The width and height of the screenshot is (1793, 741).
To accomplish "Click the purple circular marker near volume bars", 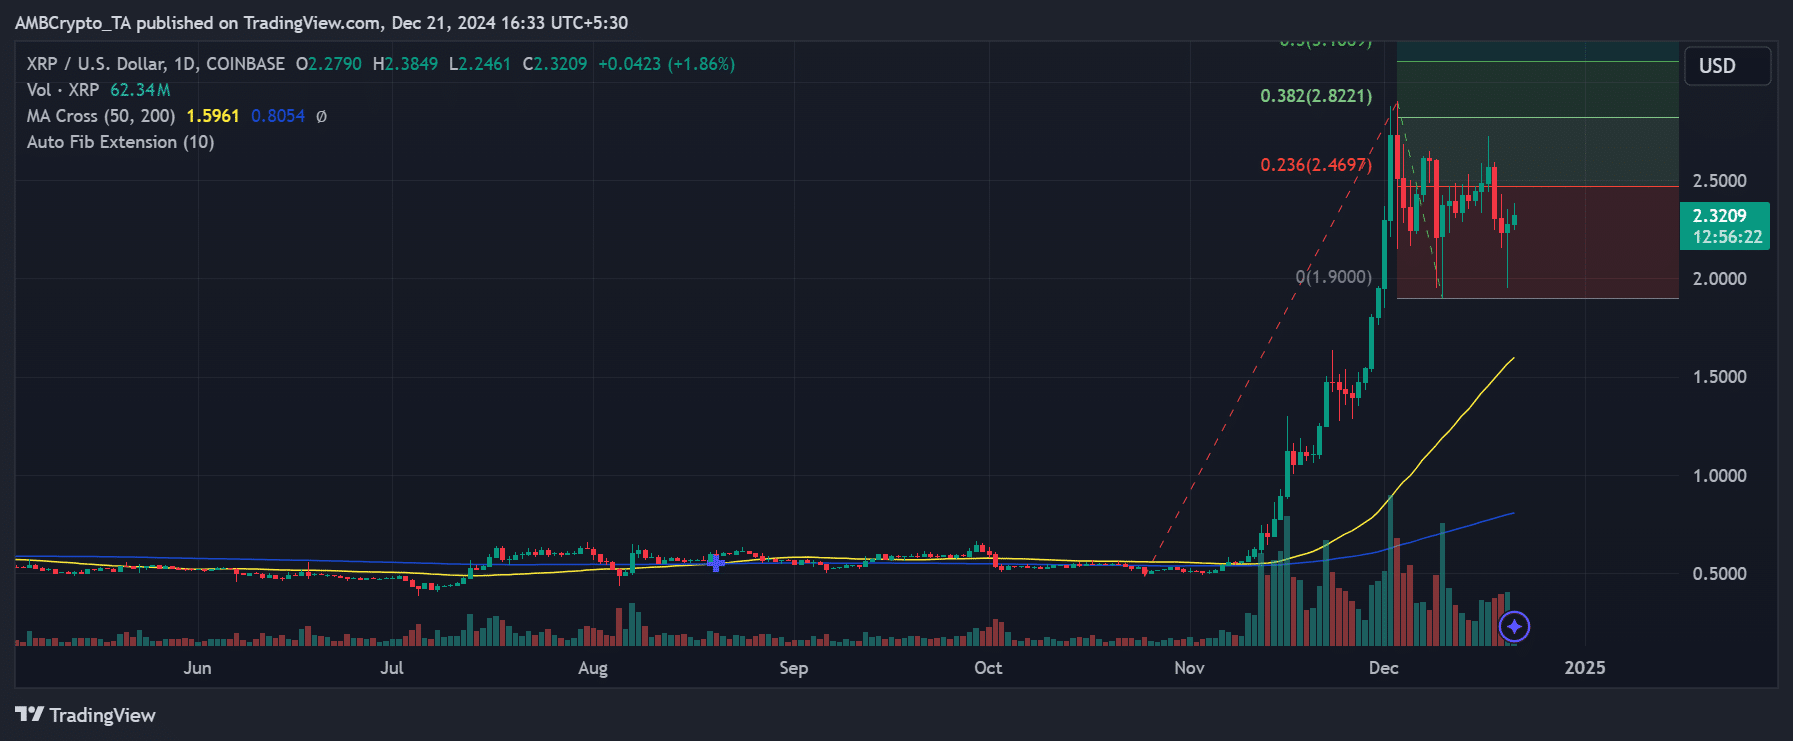I will pyautogui.click(x=1514, y=627).
